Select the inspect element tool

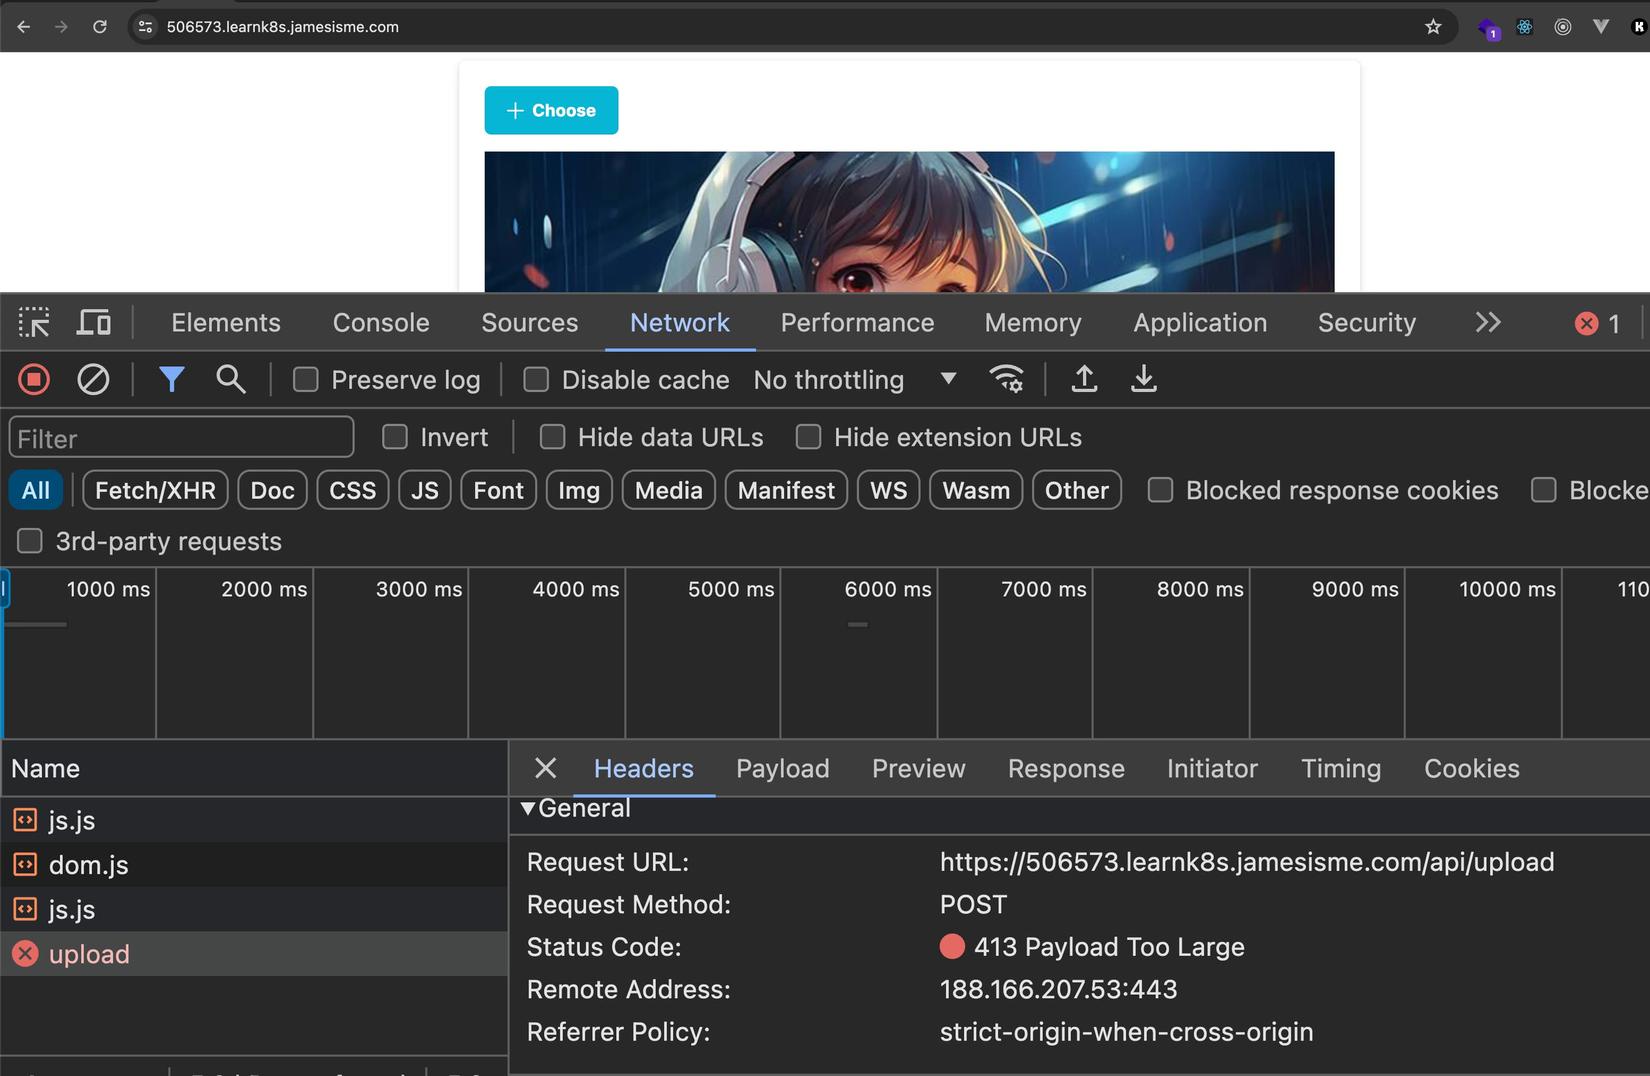tap(33, 322)
